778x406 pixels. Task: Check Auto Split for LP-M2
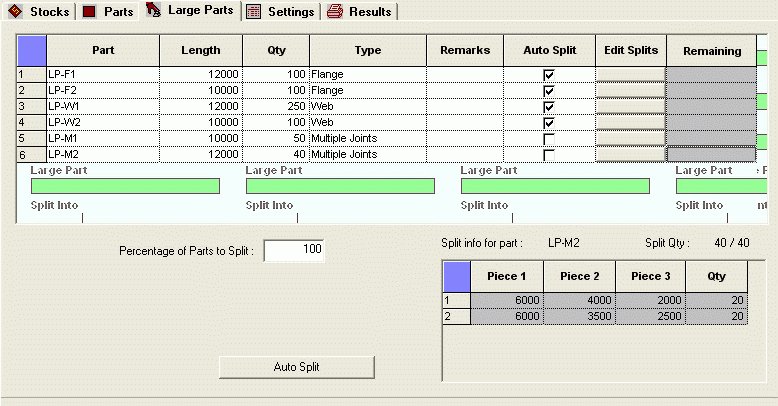[548, 155]
